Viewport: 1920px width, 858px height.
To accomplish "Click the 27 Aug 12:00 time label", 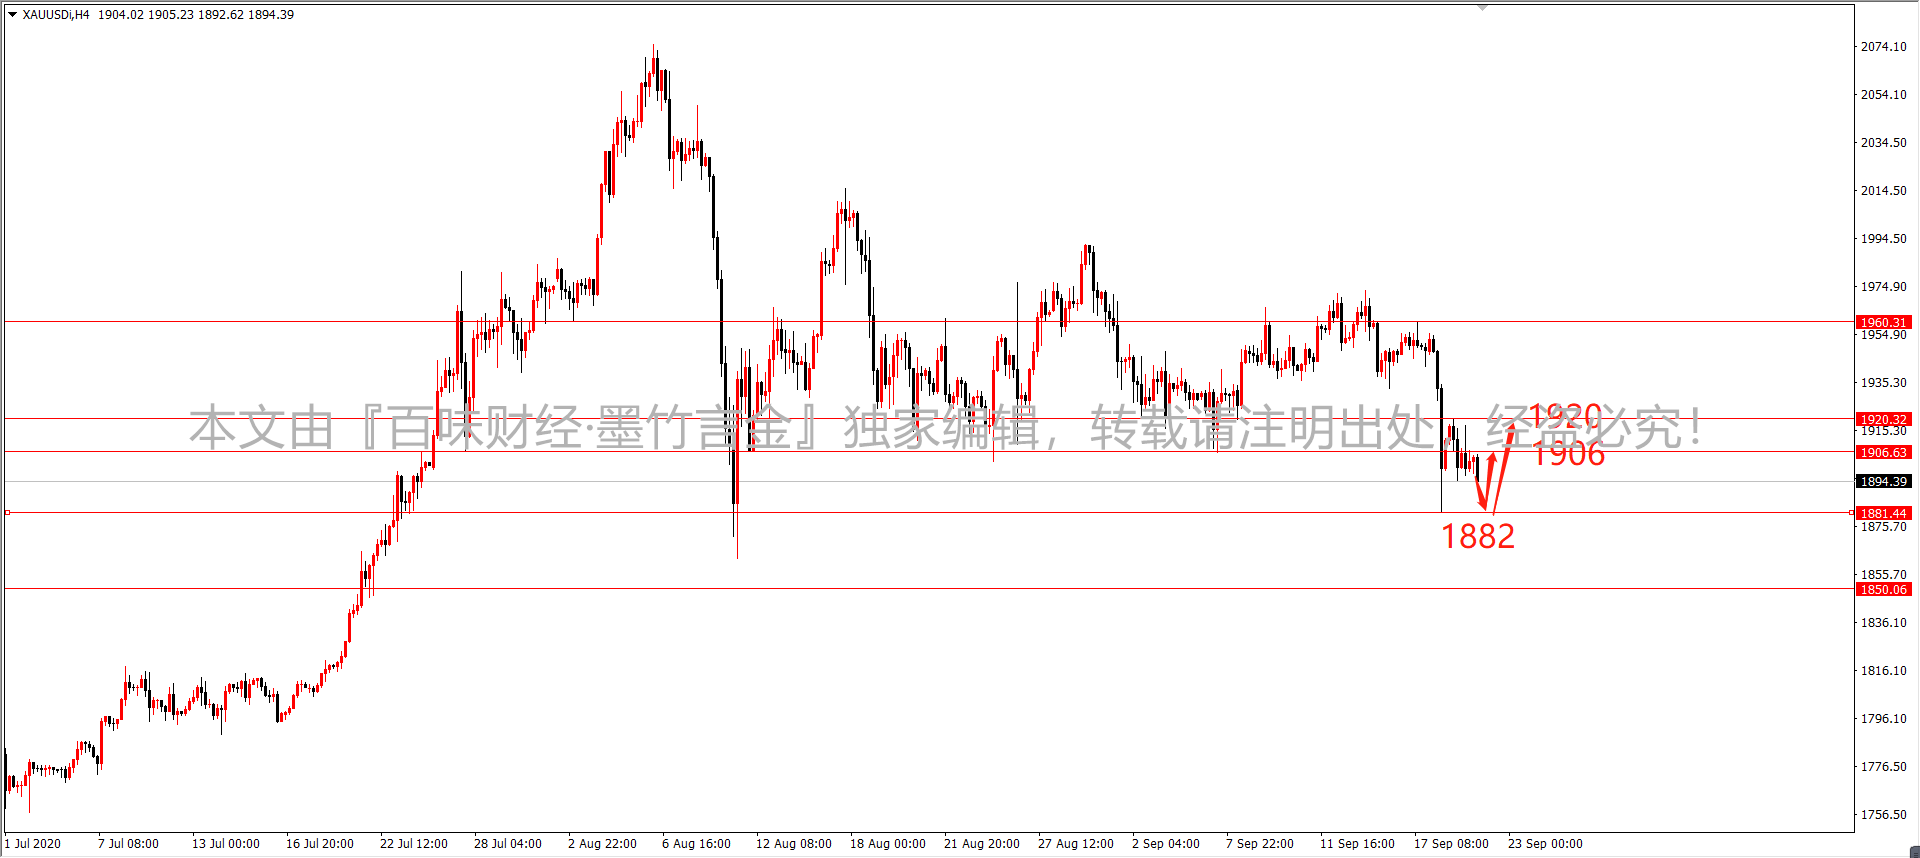I will (x=1076, y=844).
